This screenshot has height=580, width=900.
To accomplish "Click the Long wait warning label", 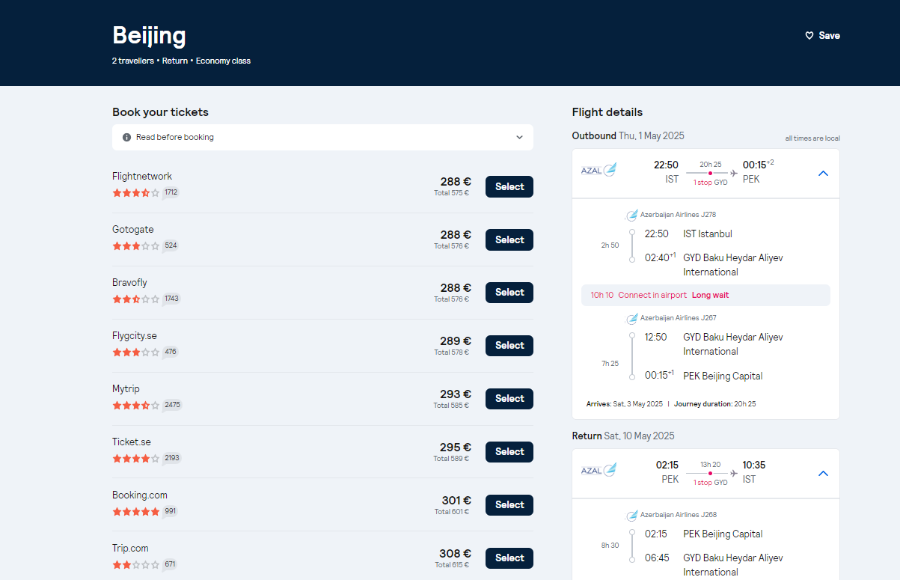I will (710, 295).
